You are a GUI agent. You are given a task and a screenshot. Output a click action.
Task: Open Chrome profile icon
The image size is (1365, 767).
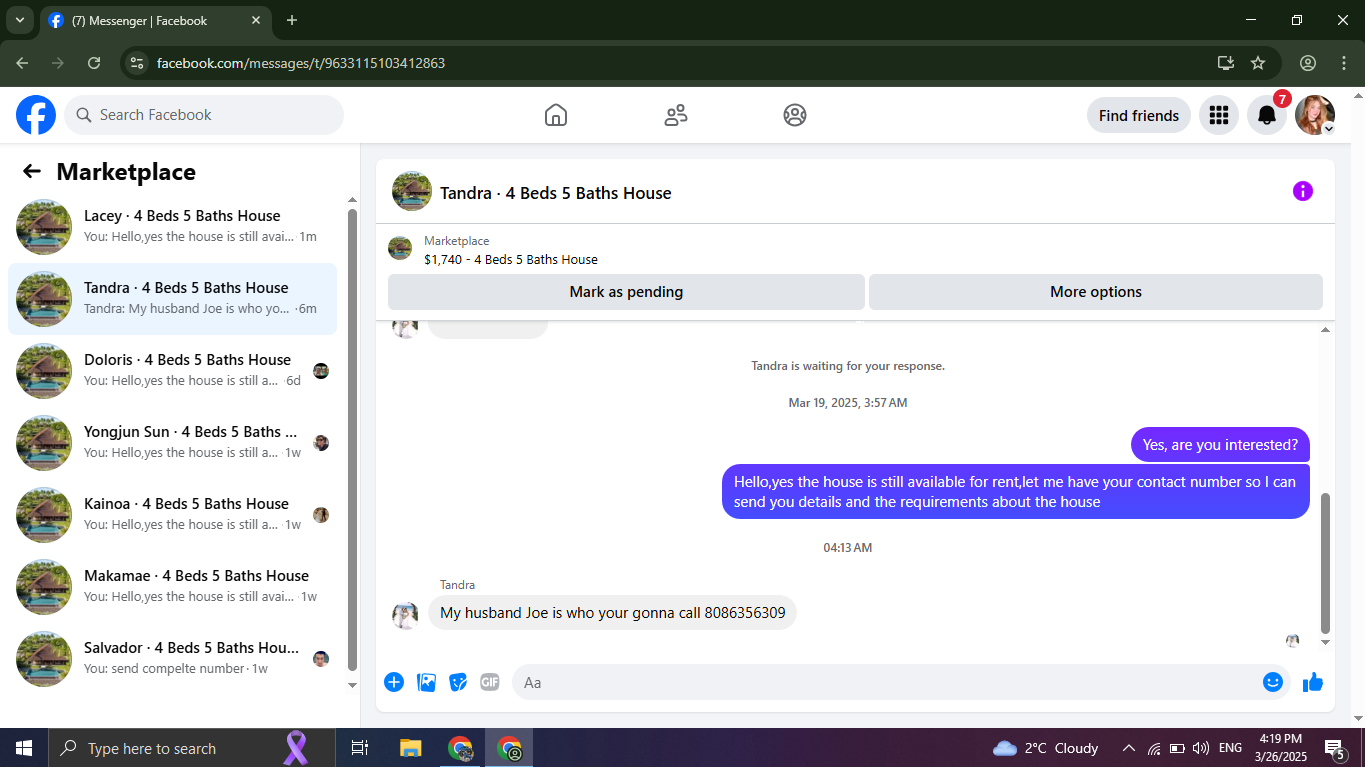click(x=1308, y=63)
